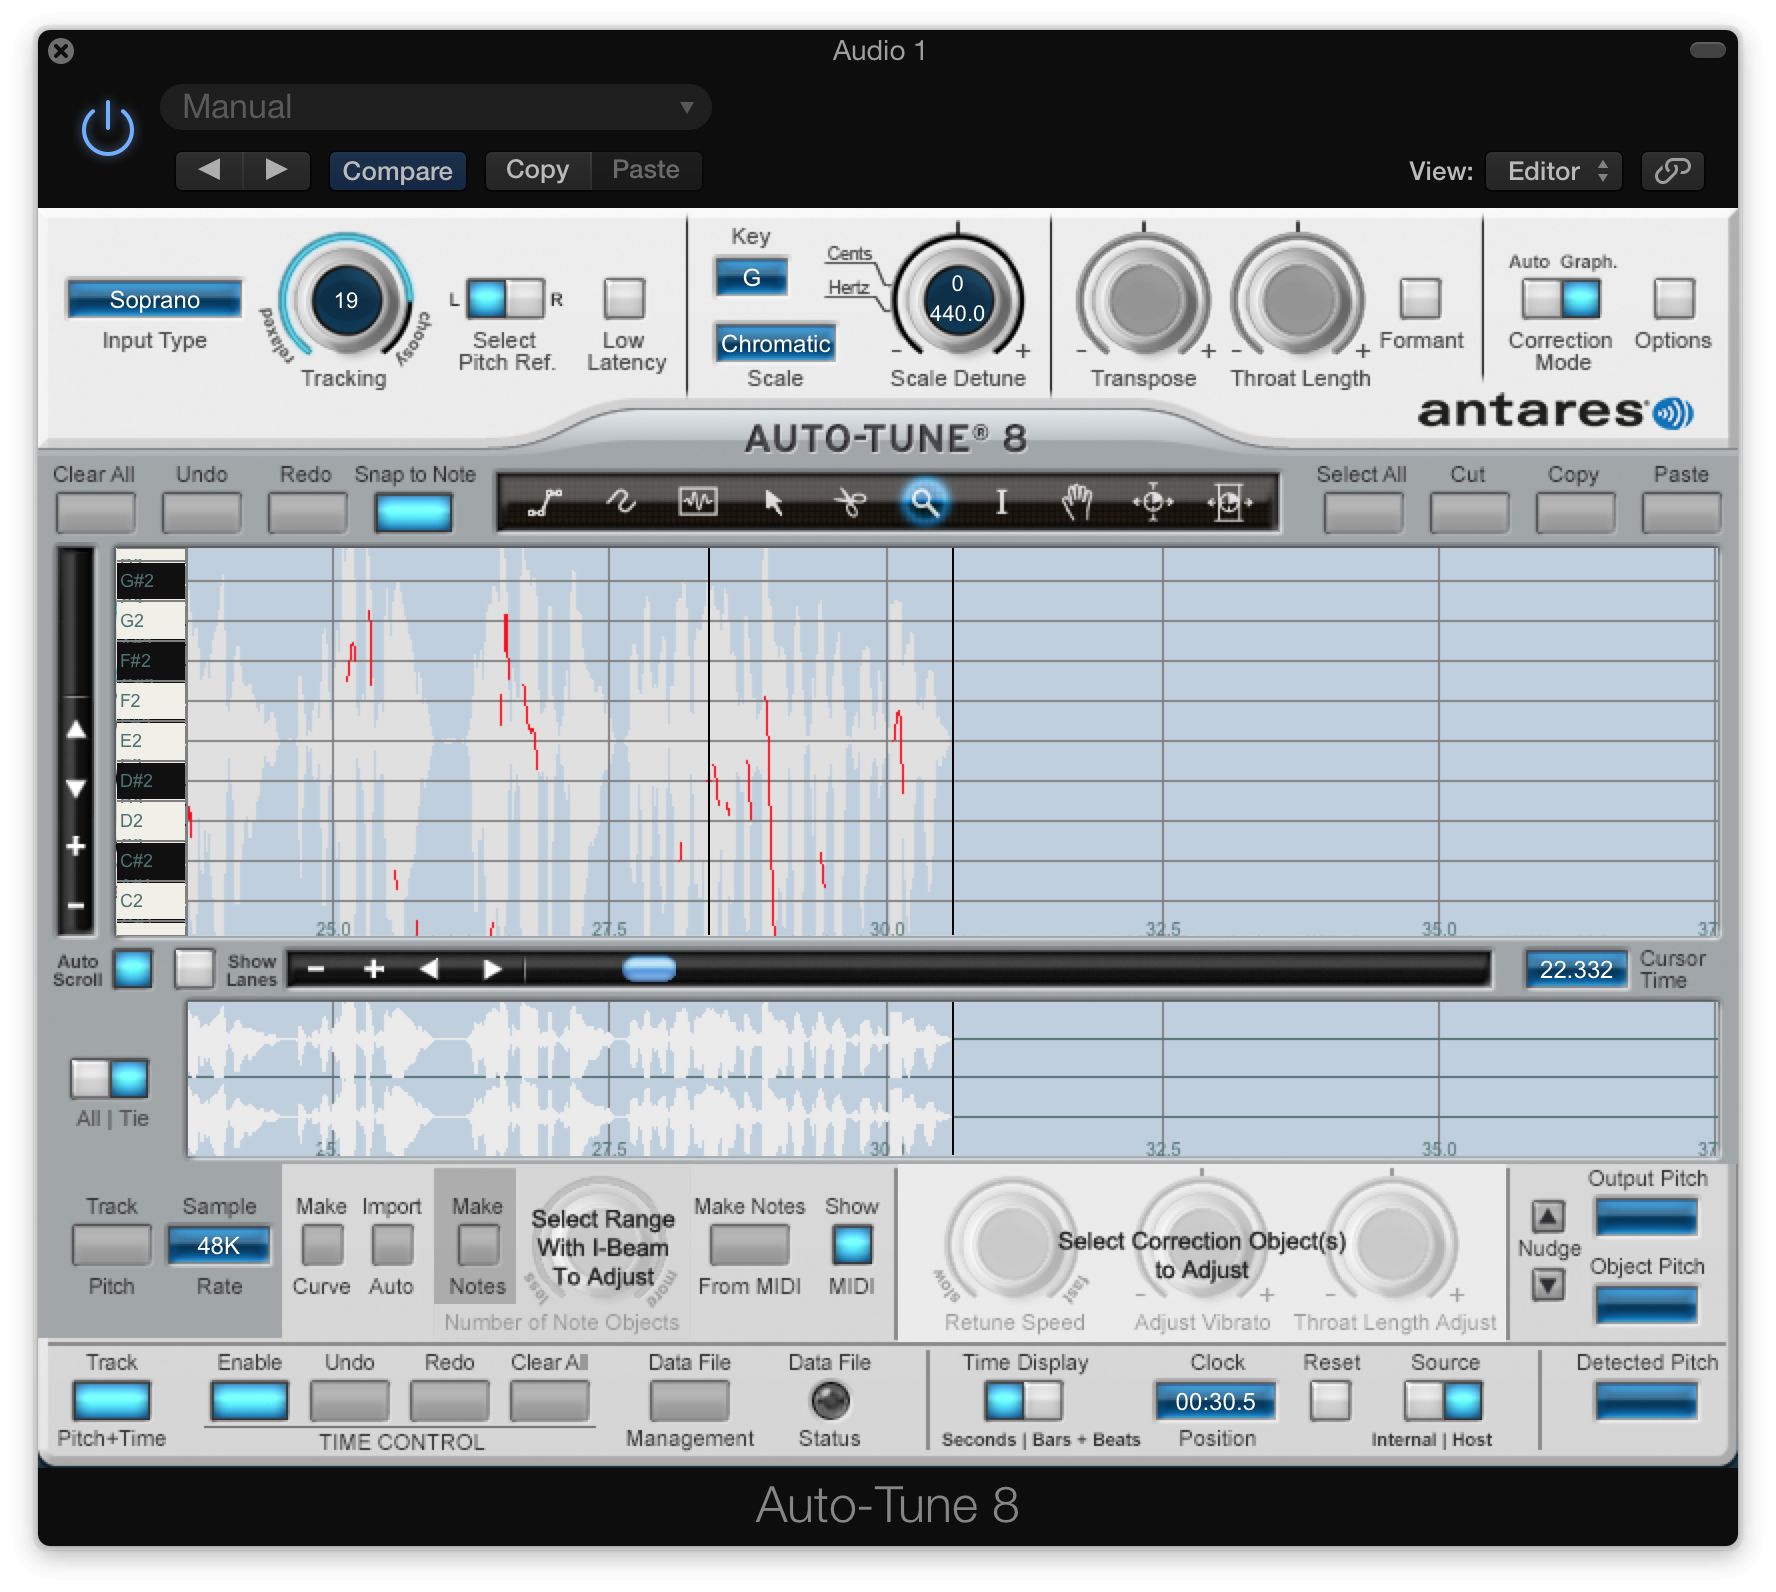Click the header Copy button
Viewport: 1776px width, 1592px height.
(537, 170)
